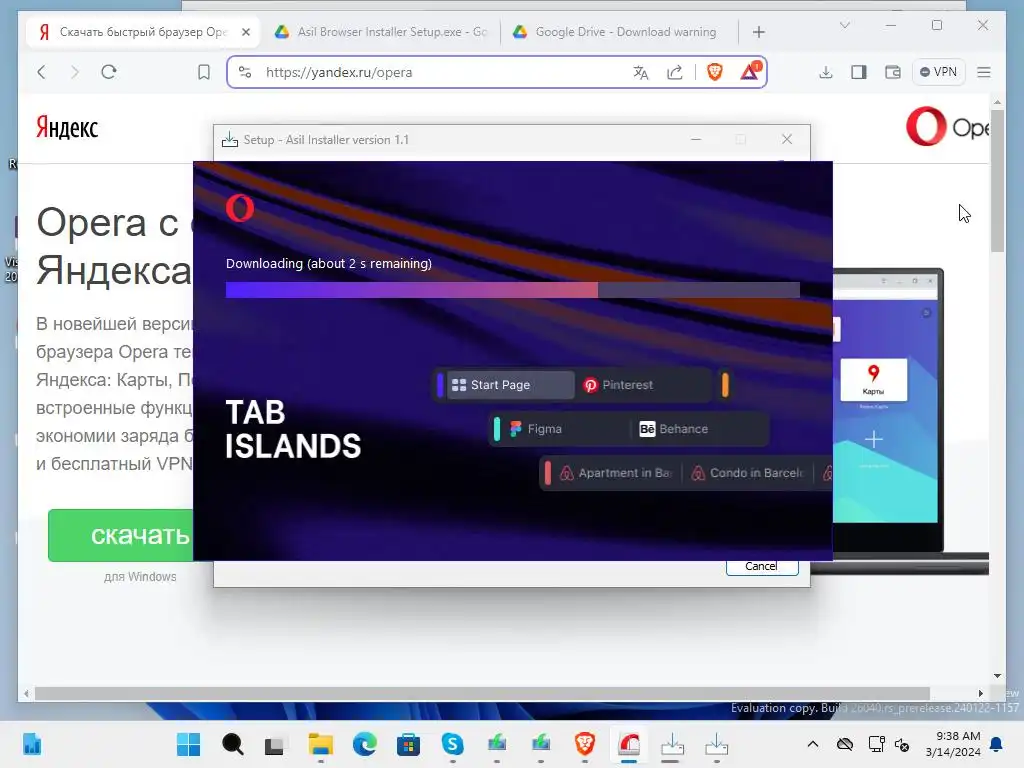The width and height of the screenshot is (1024, 768).
Task: Click the Яндекс logo
Action: point(67,127)
